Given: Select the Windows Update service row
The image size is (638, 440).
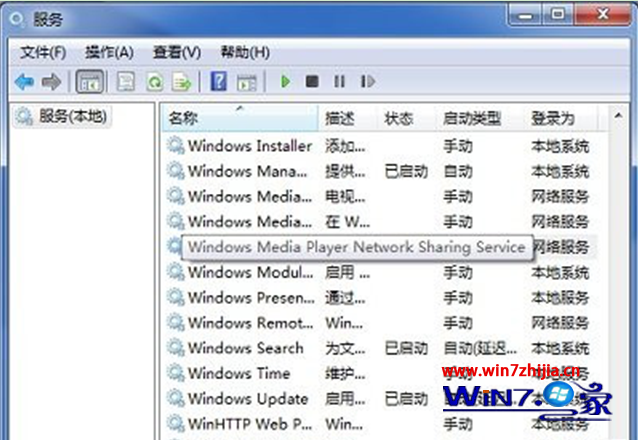Looking at the screenshot, I should coord(380,398).
